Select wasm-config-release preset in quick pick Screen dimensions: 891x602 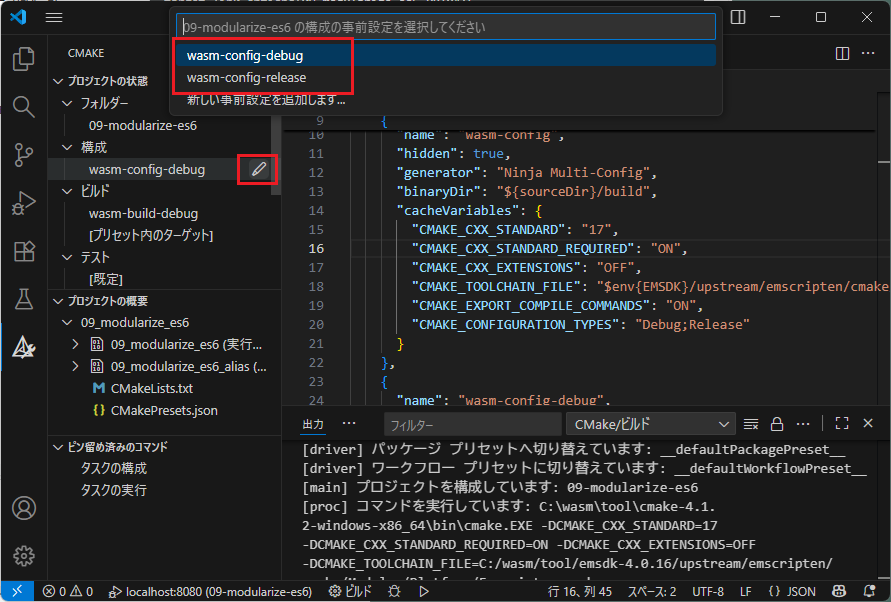[446, 77]
